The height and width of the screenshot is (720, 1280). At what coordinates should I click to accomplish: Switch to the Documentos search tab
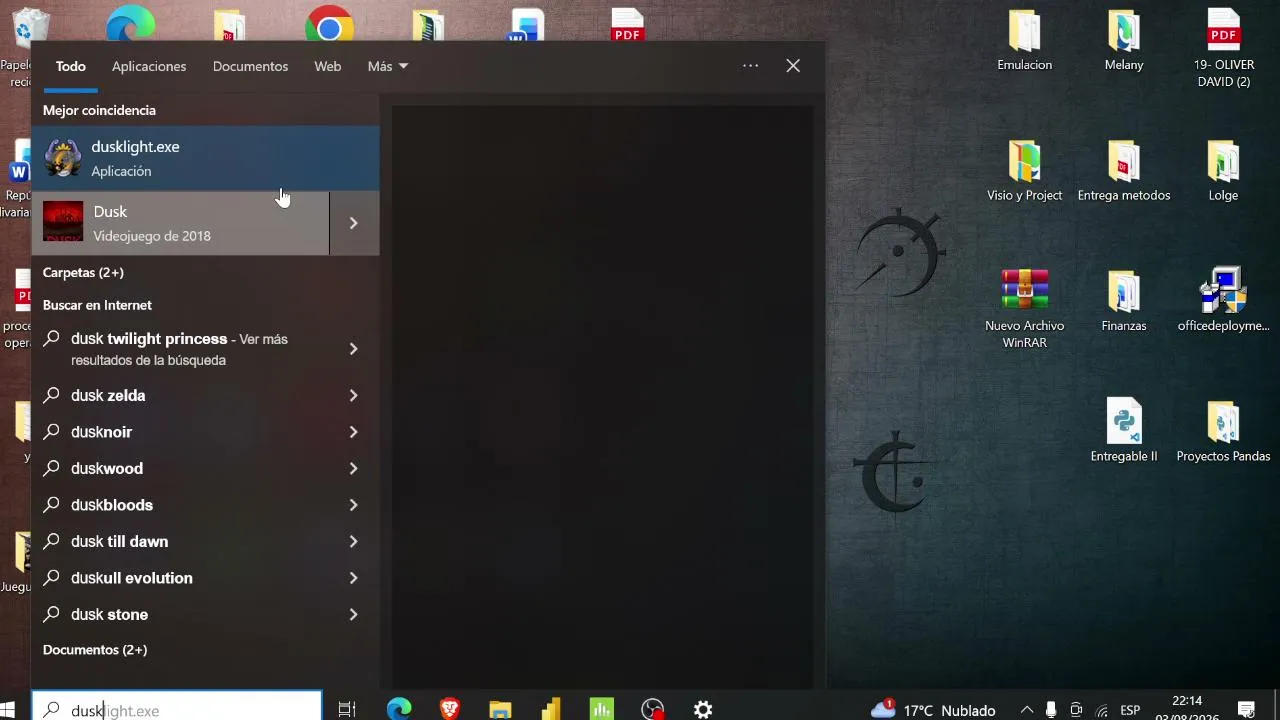[250, 66]
